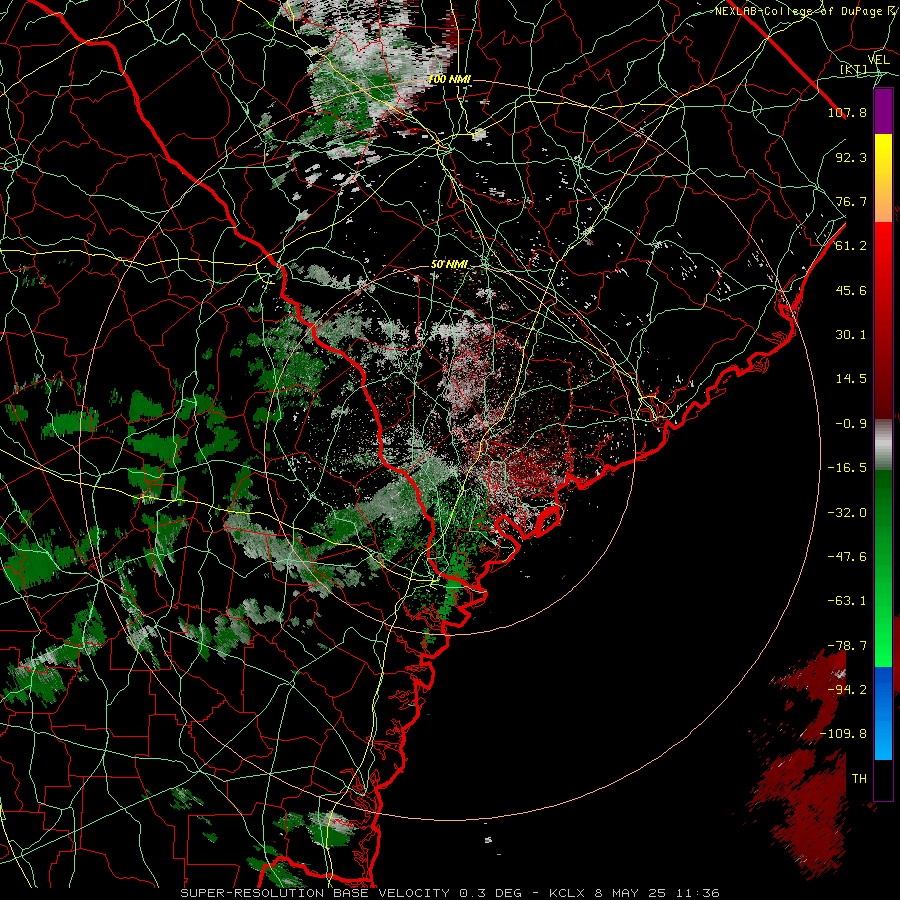The width and height of the screenshot is (900, 900).
Task: Select the 92.3 legend value
Action: click(x=851, y=157)
